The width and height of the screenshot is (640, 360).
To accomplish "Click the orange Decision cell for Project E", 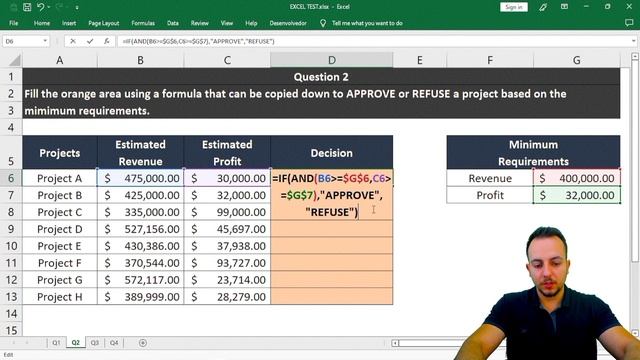I will 331,246.
